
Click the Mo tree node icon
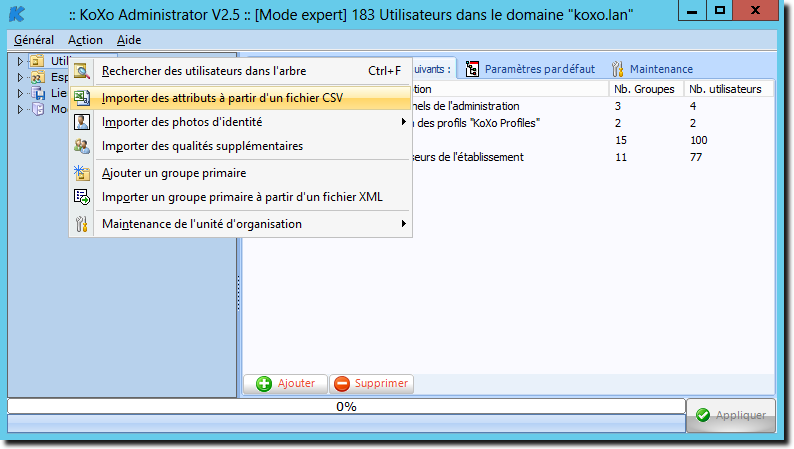click(38, 109)
